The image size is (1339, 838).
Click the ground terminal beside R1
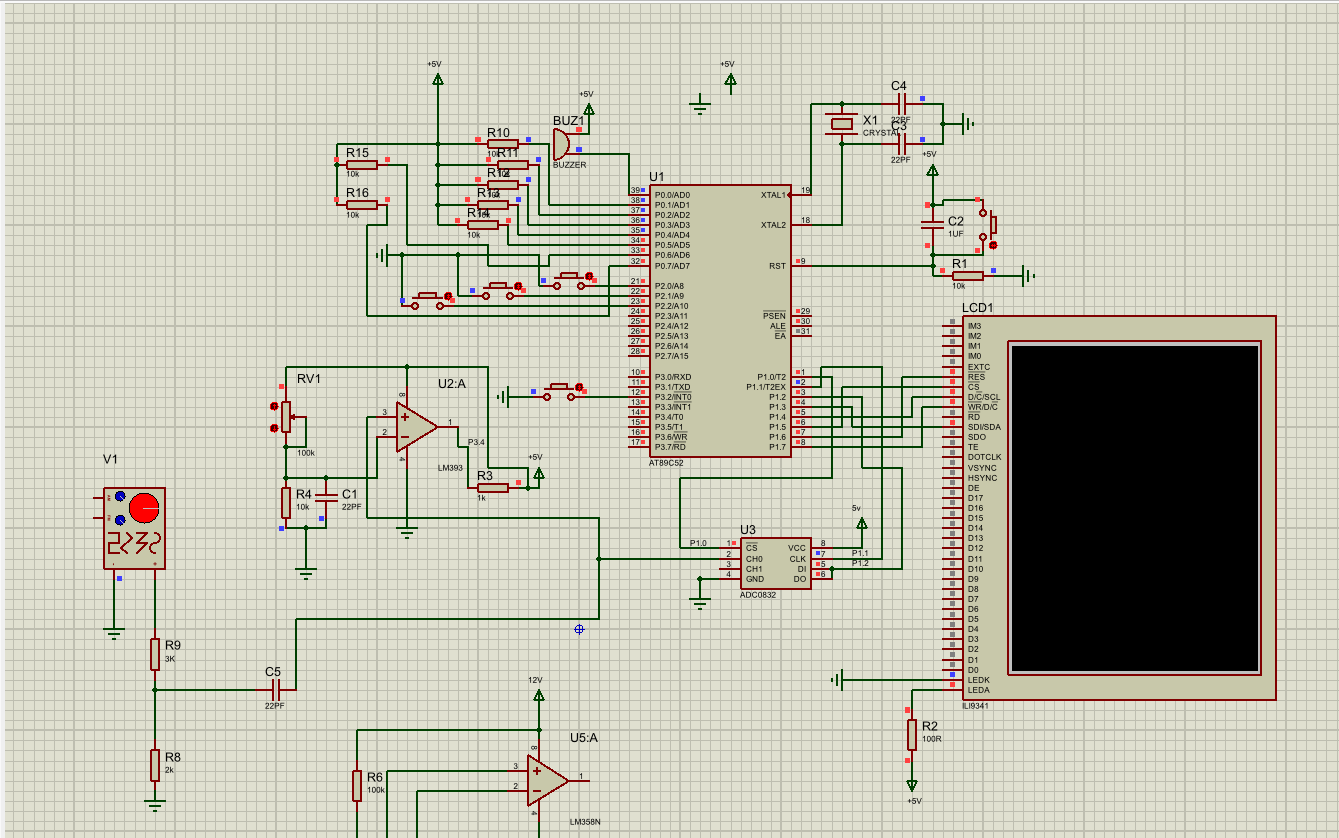coord(1027,275)
